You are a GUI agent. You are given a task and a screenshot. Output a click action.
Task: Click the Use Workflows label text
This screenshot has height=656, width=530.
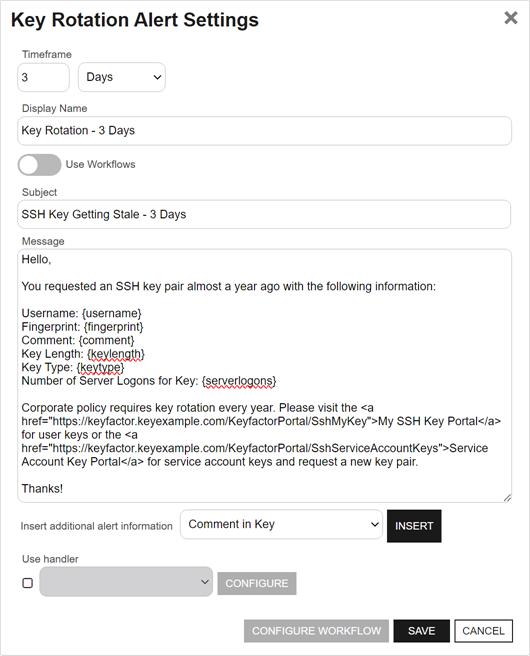coord(100,164)
